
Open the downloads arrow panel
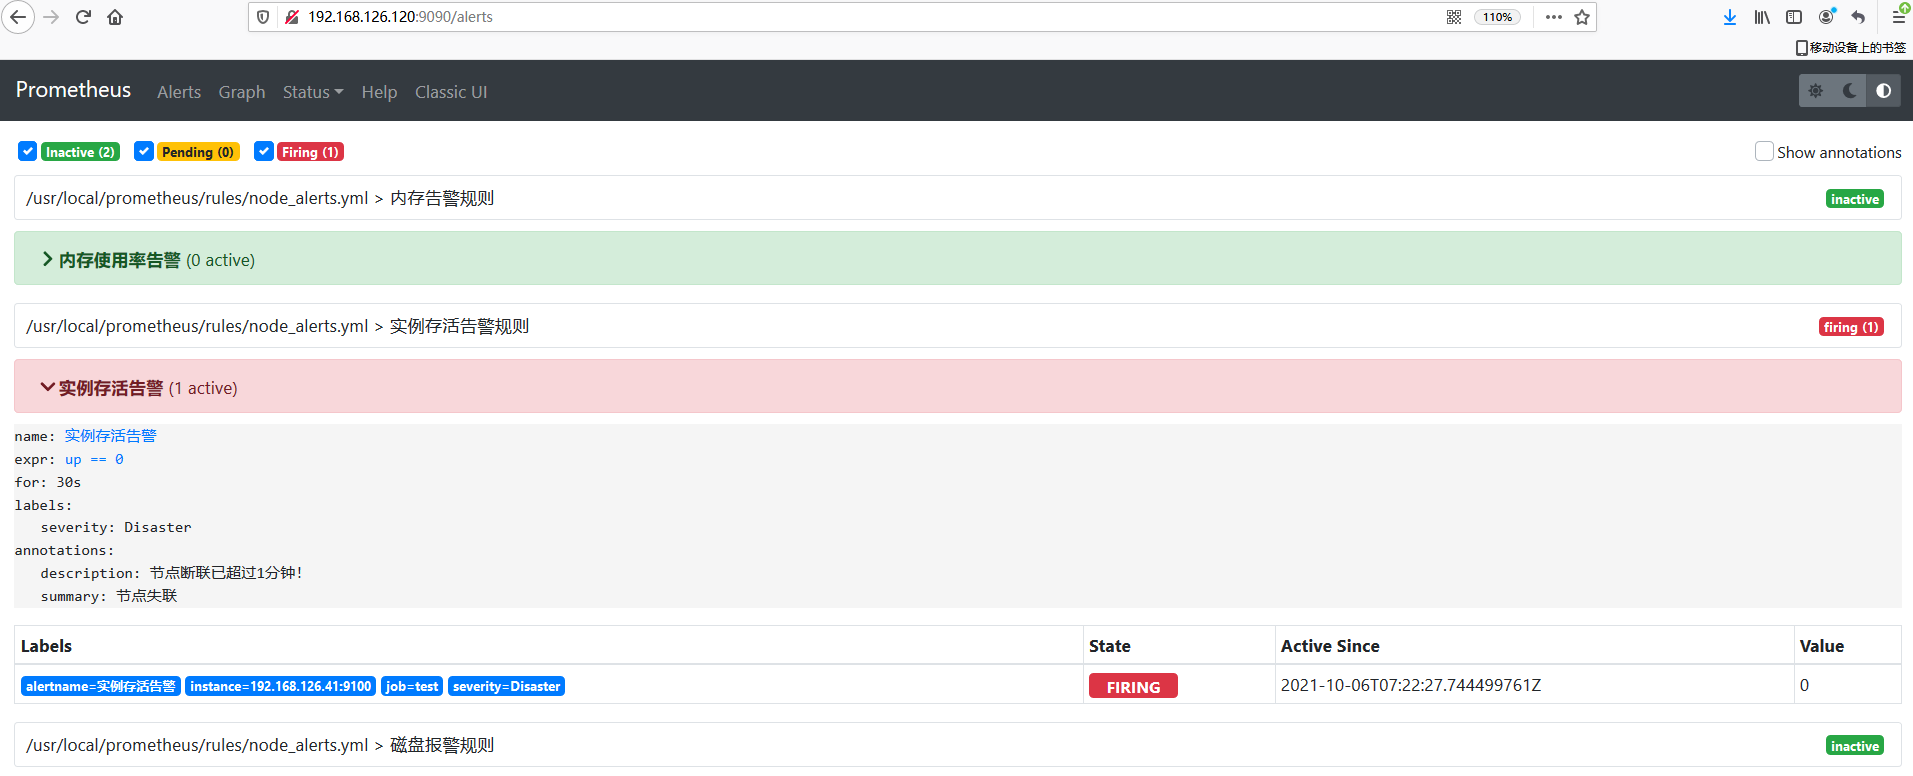tap(1730, 17)
